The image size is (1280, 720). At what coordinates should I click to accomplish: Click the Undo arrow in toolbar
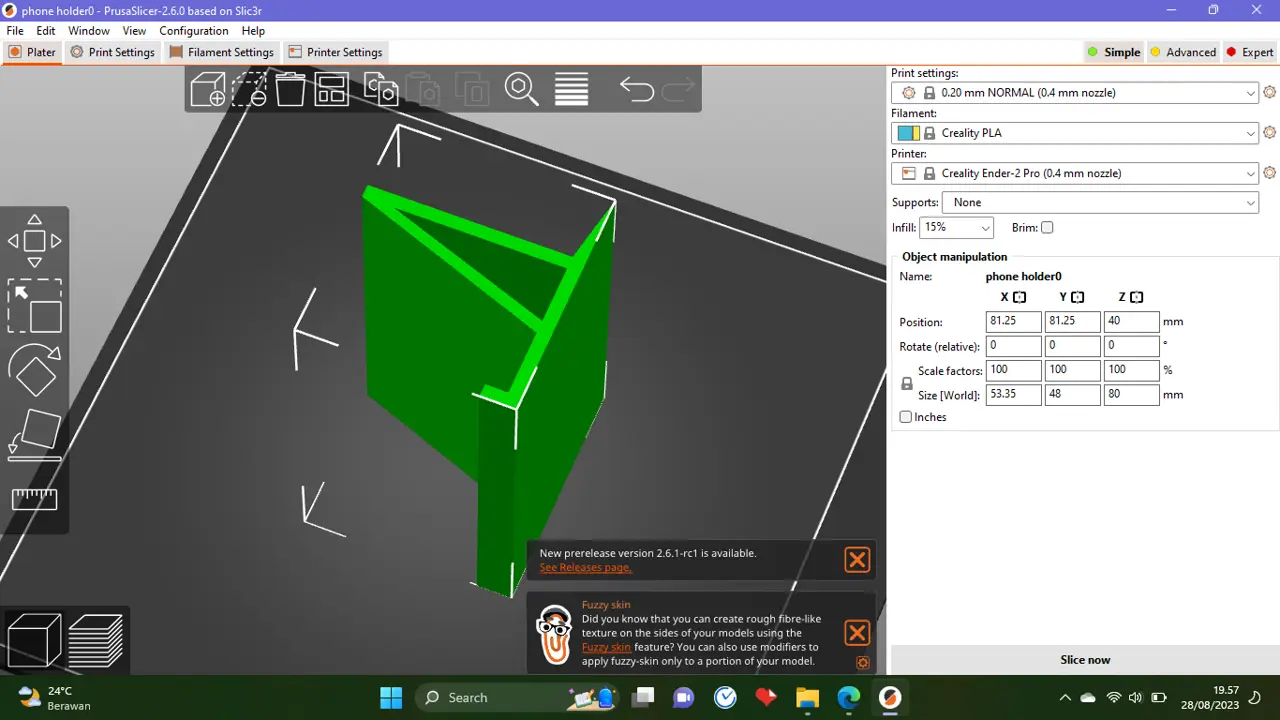click(x=636, y=89)
